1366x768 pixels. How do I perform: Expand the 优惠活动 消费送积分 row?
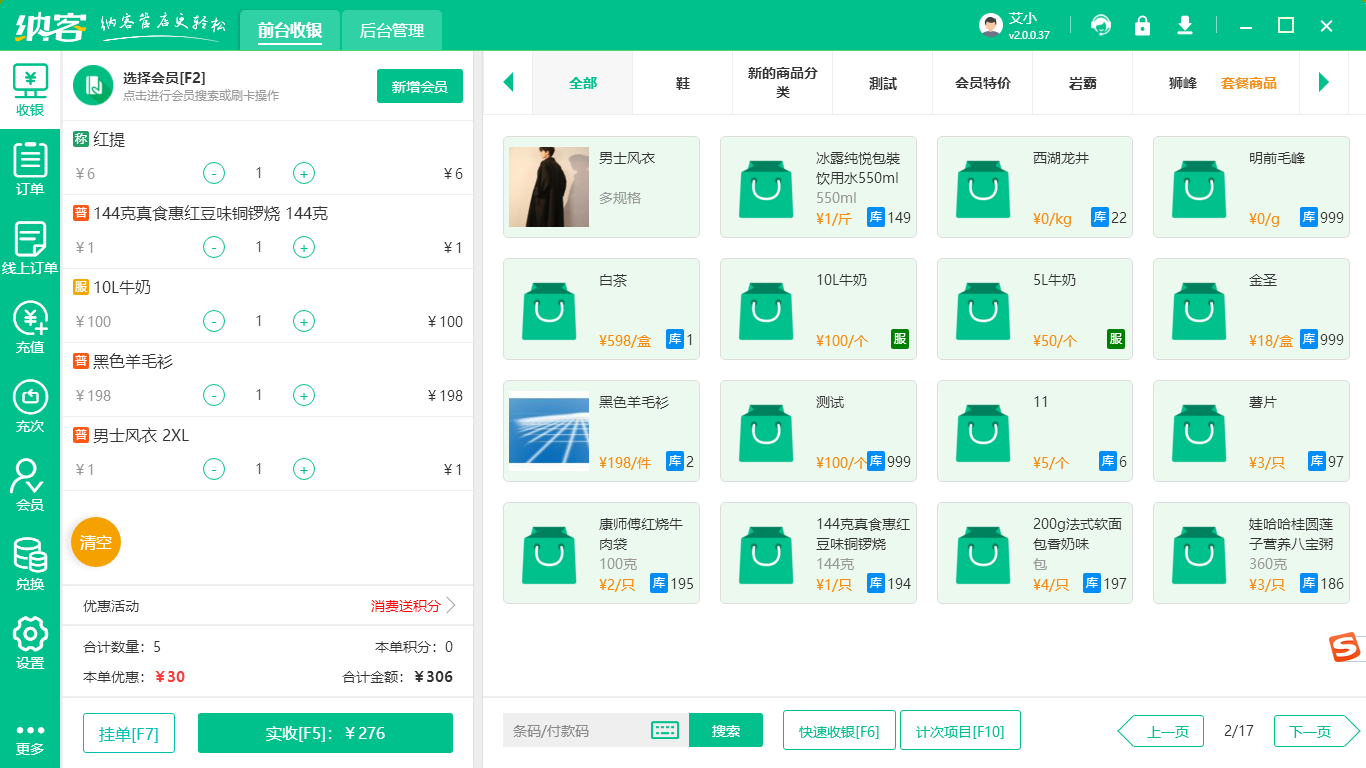(268, 605)
